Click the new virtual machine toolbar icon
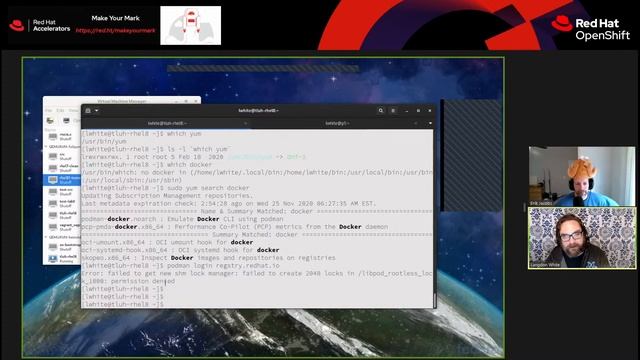The image size is (640, 360). click(x=51, y=121)
